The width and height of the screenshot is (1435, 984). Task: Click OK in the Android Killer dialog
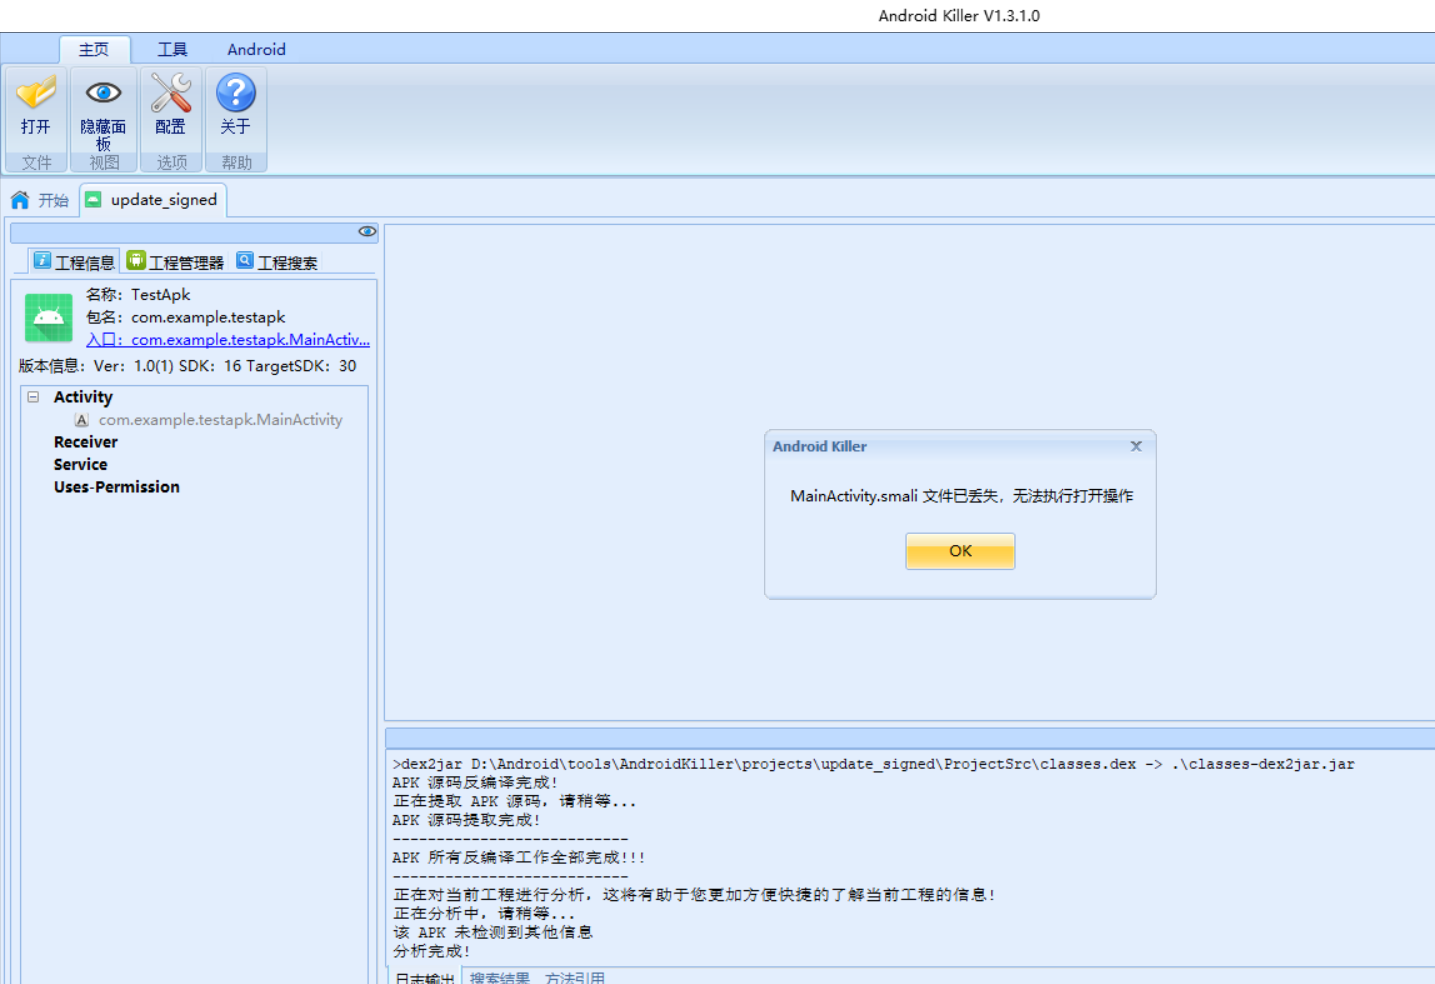click(960, 551)
